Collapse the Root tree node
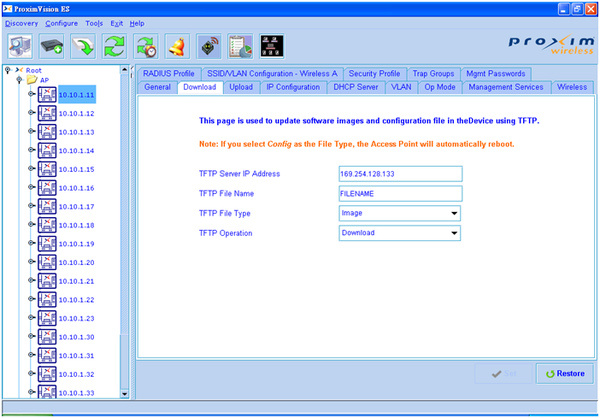 click(x=7, y=70)
